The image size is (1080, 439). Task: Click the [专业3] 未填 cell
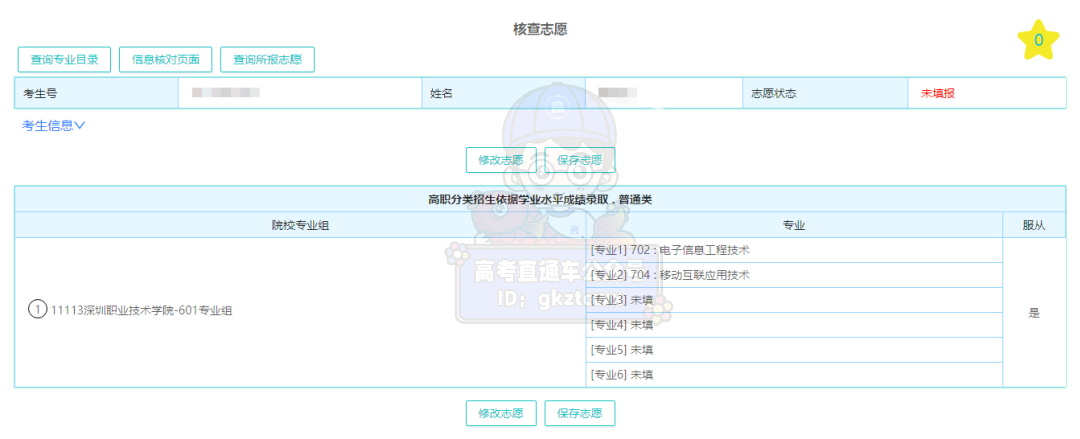(794, 300)
